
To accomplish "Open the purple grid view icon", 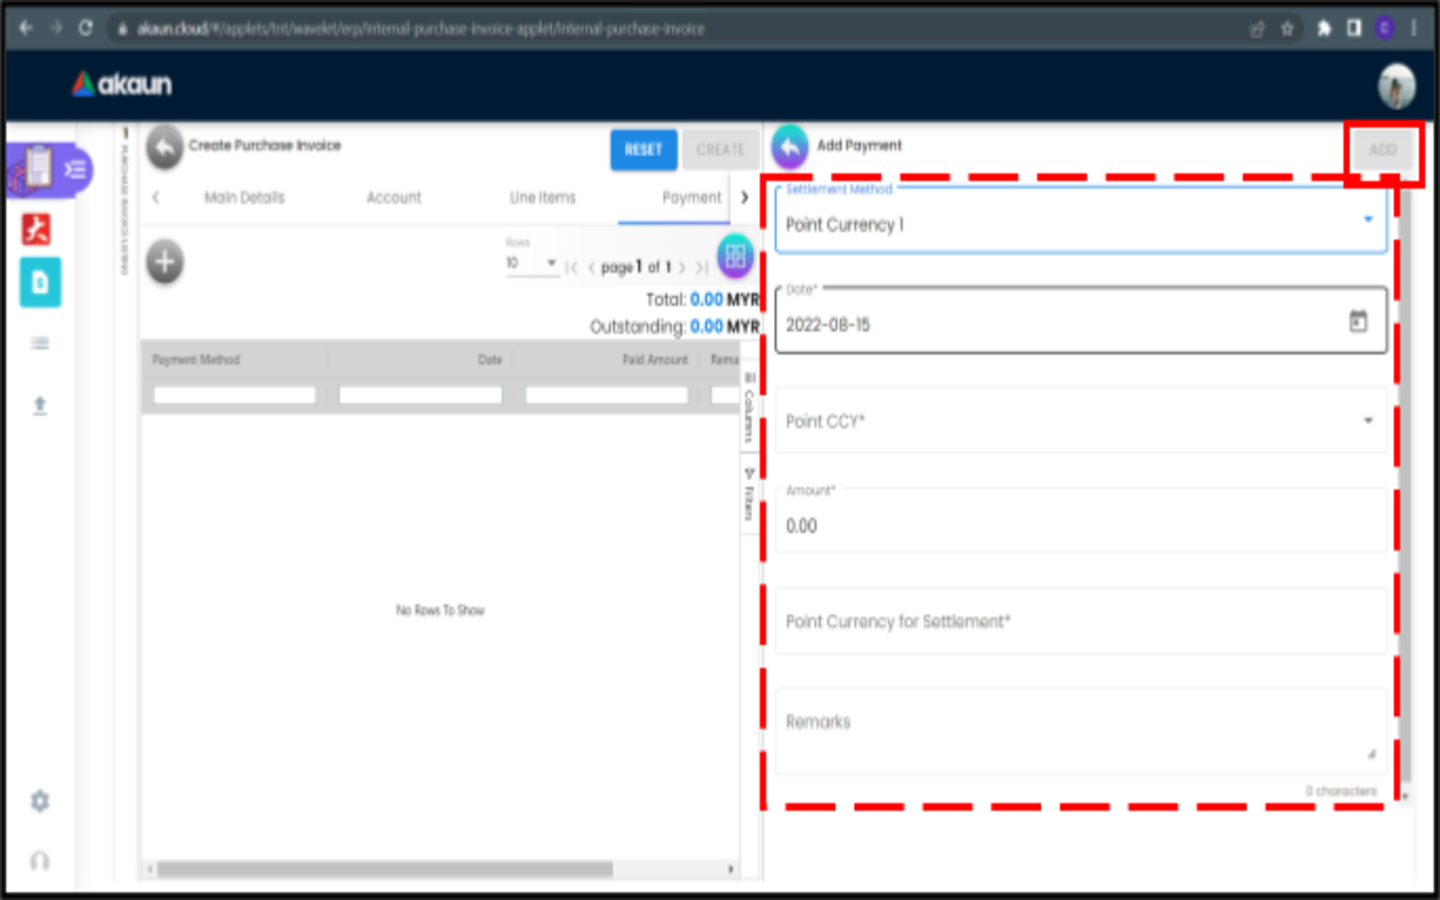I will point(736,257).
